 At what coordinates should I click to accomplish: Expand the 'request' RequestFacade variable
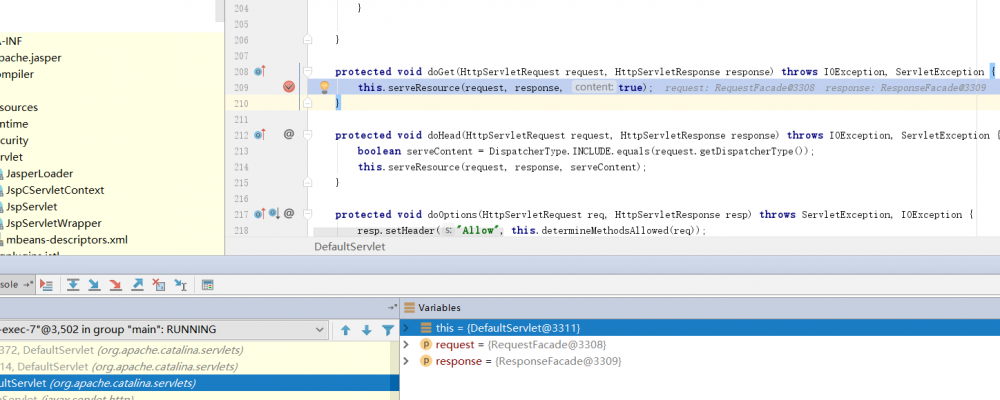pyautogui.click(x=408, y=344)
